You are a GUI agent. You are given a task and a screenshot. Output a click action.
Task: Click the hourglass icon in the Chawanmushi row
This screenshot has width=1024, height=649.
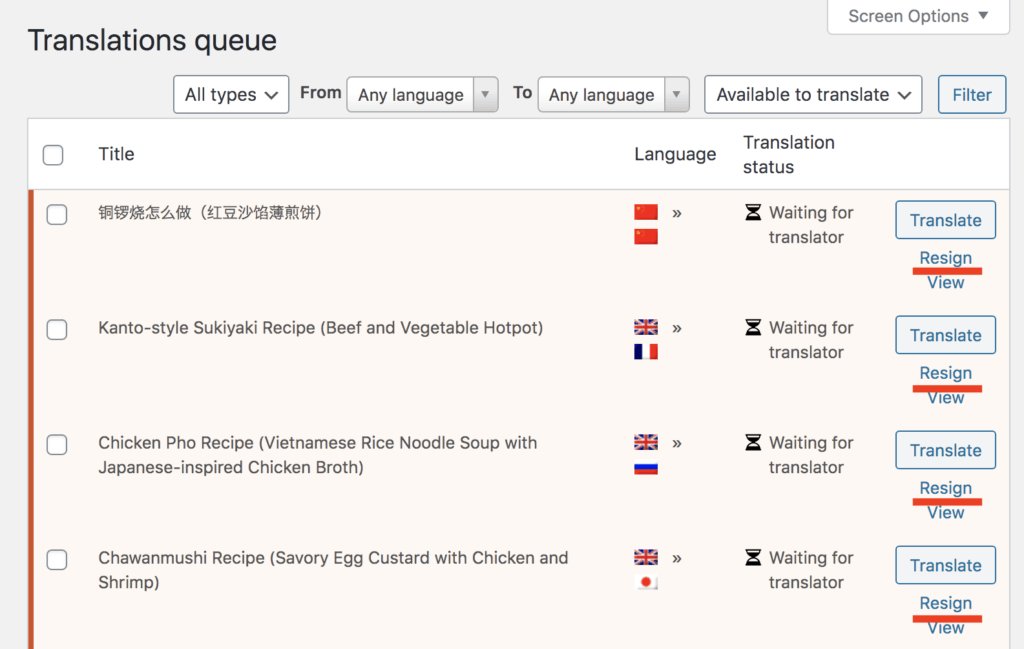click(753, 557)
